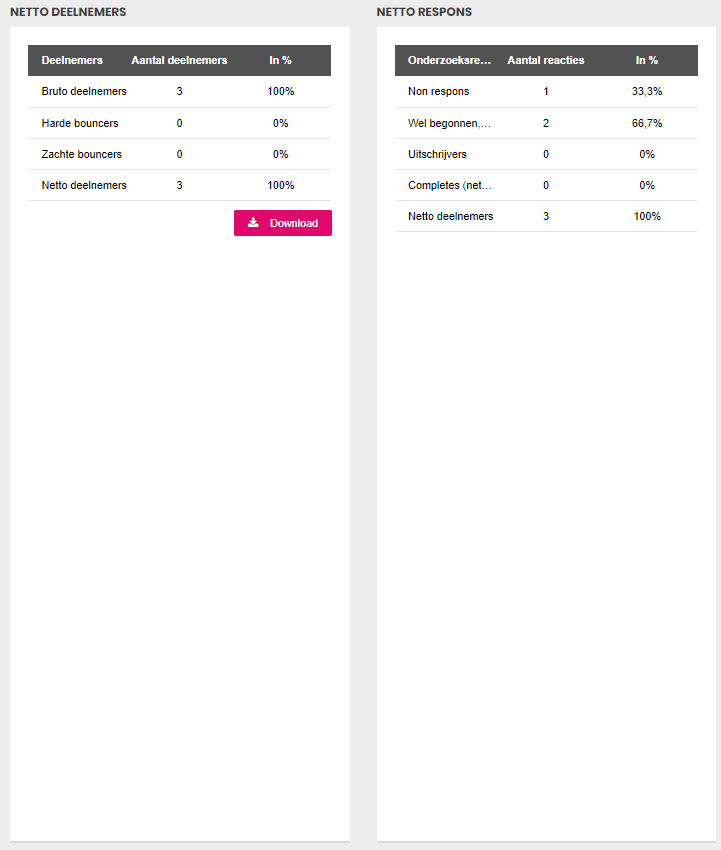This screenshot has height=850, width=721.
Task: Click the truncated Onderzoeksre... column header
Action: (x=449, y=60)
